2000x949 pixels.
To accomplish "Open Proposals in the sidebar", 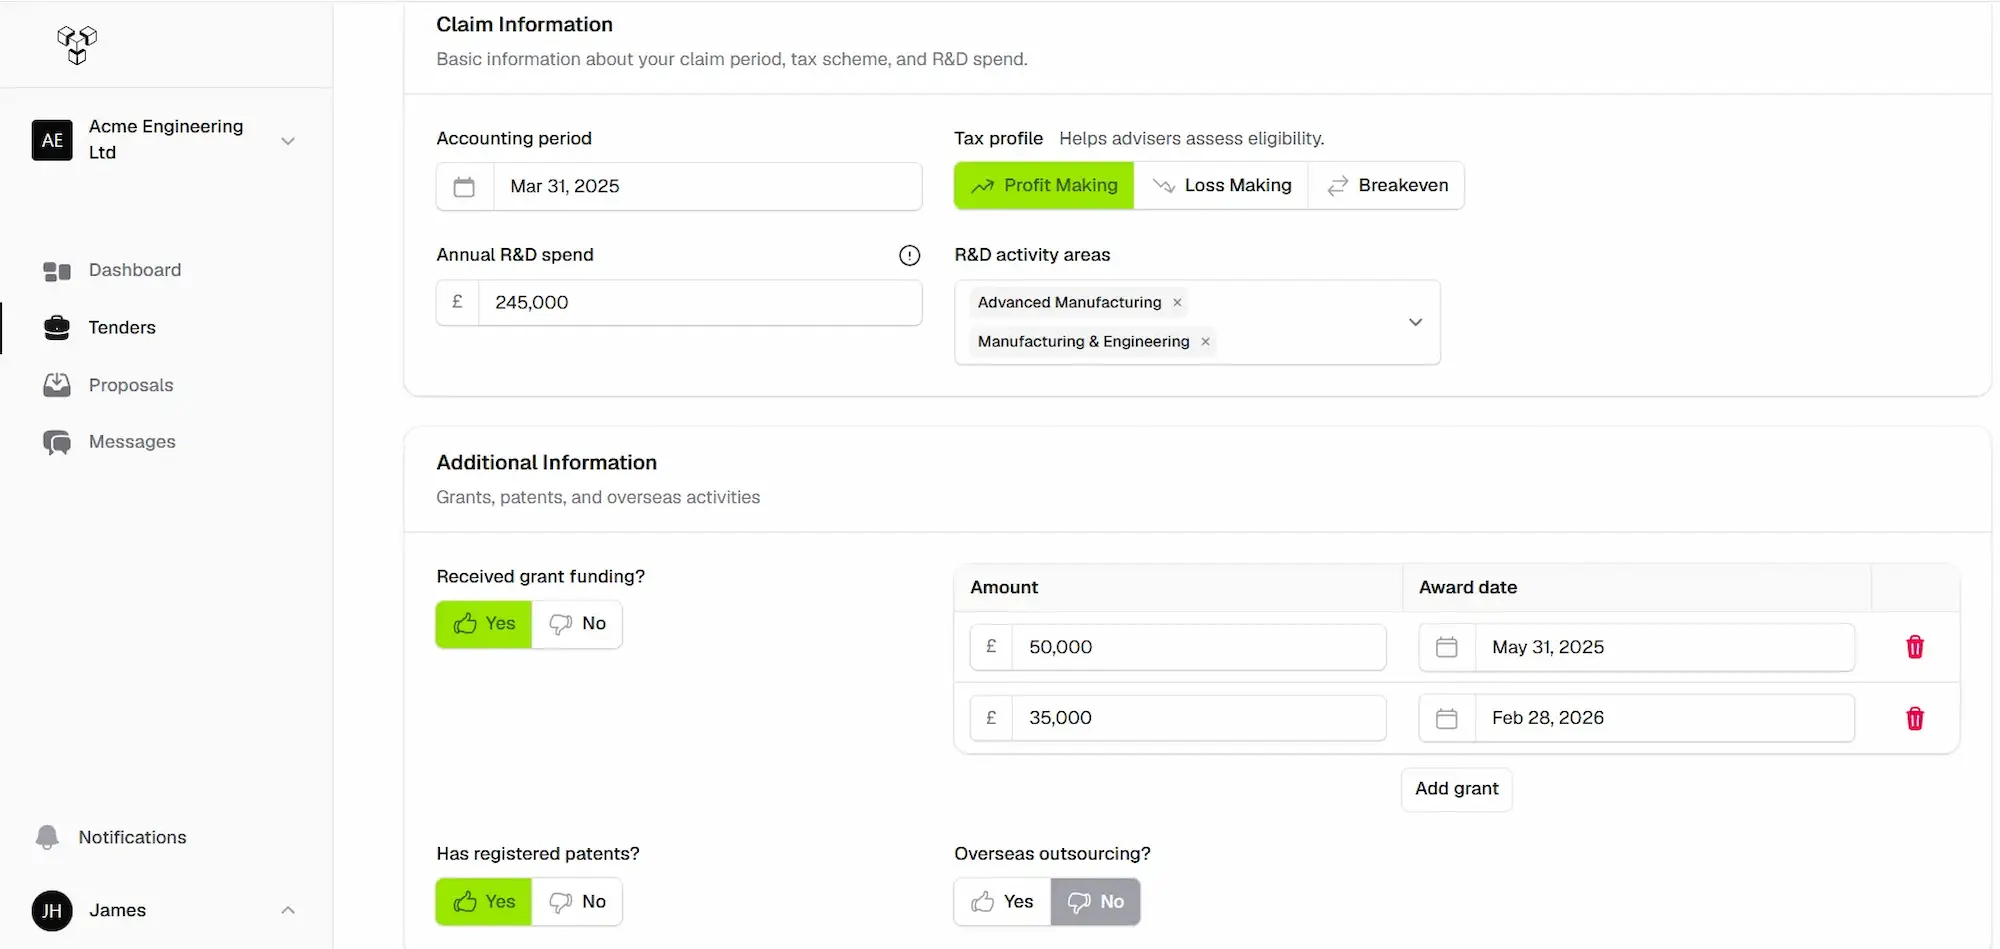I will 131,385.
